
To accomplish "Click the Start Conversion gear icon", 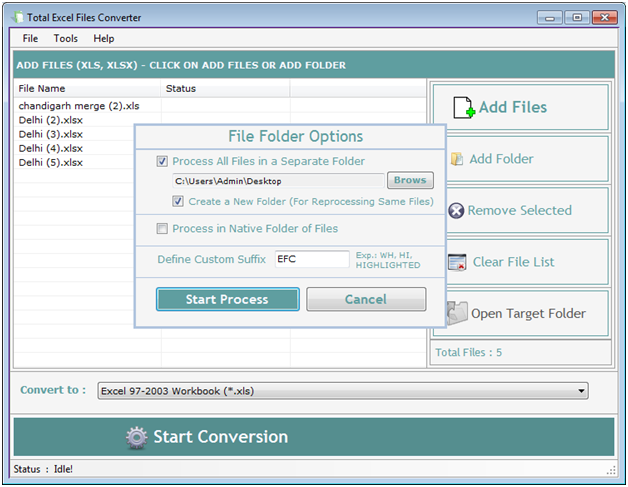I will point(137,437).
